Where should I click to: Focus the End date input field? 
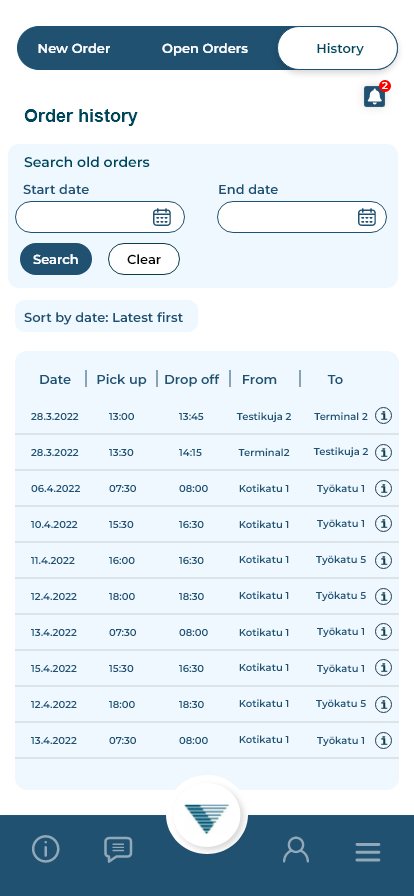[302, 217]
